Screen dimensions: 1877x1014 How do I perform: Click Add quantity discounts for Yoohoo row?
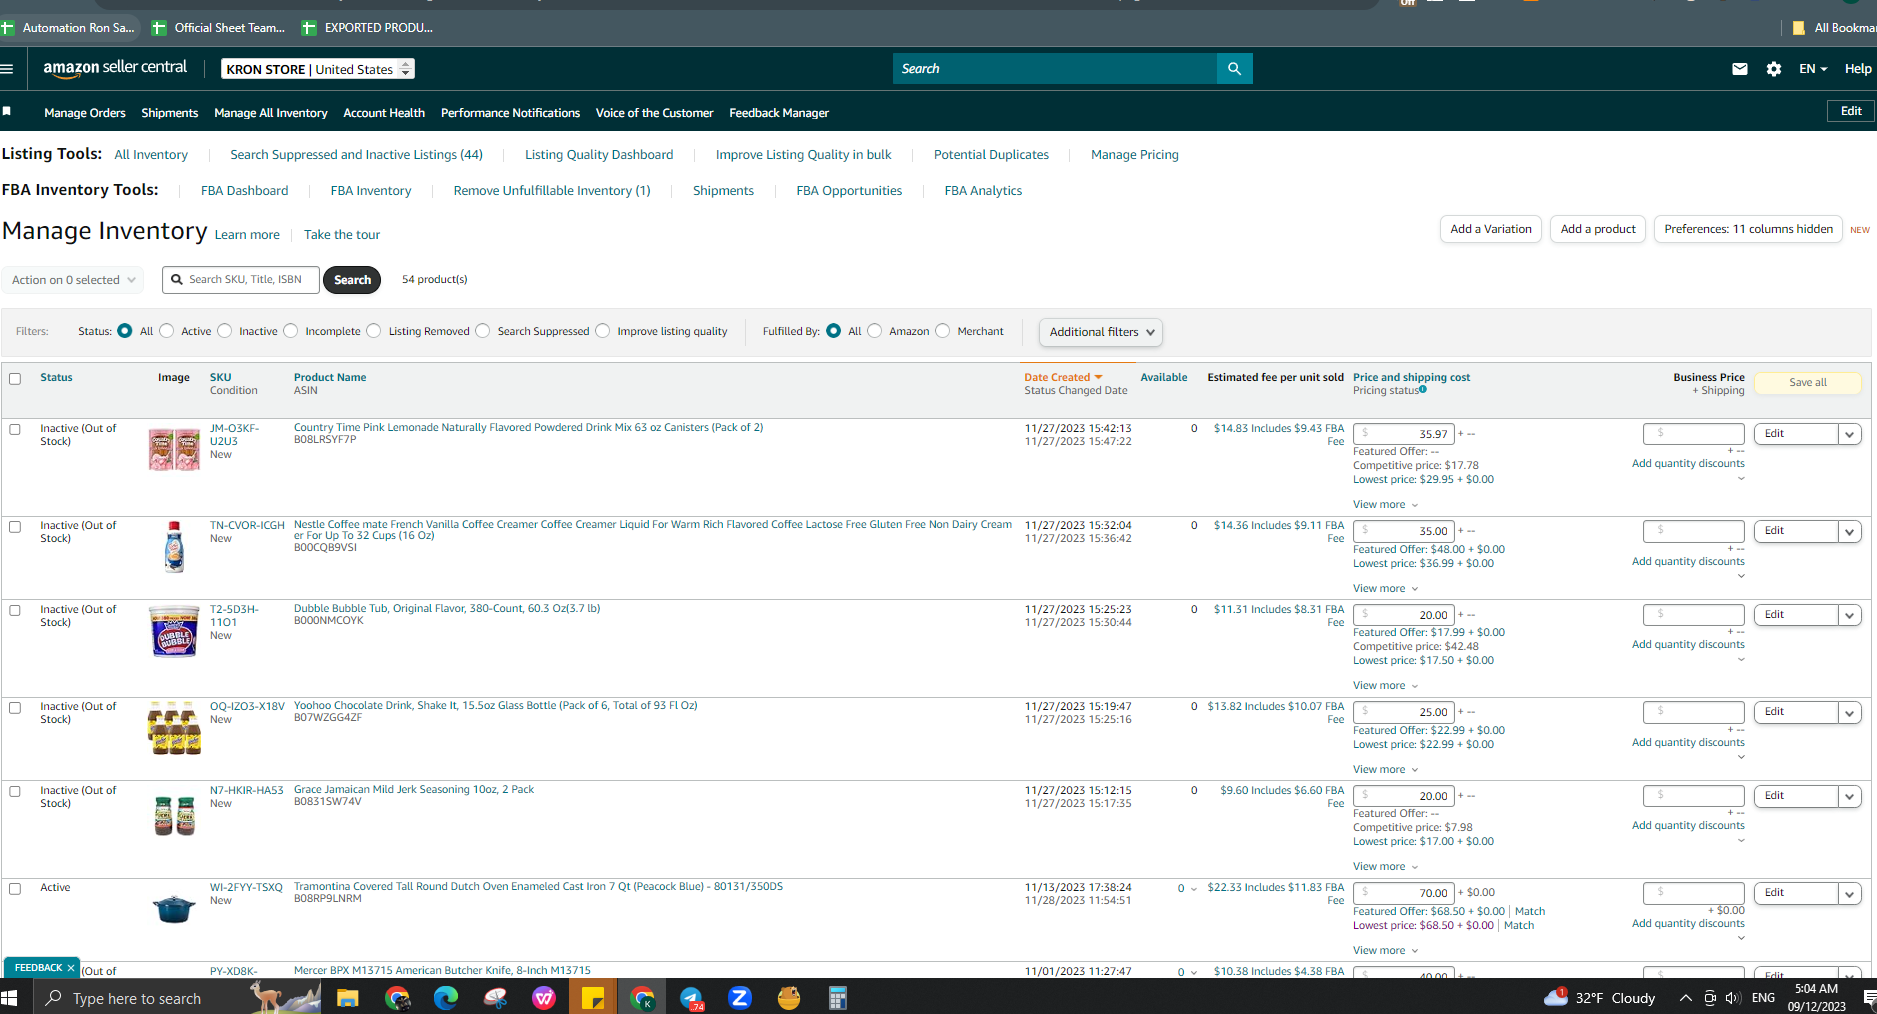pos(1688,742)
